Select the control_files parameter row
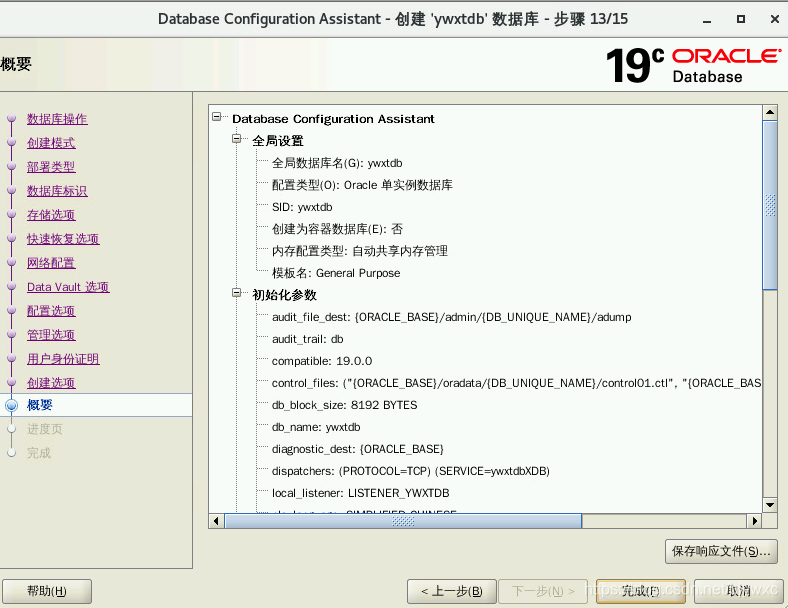788x608 pixels. coord(516,383)
